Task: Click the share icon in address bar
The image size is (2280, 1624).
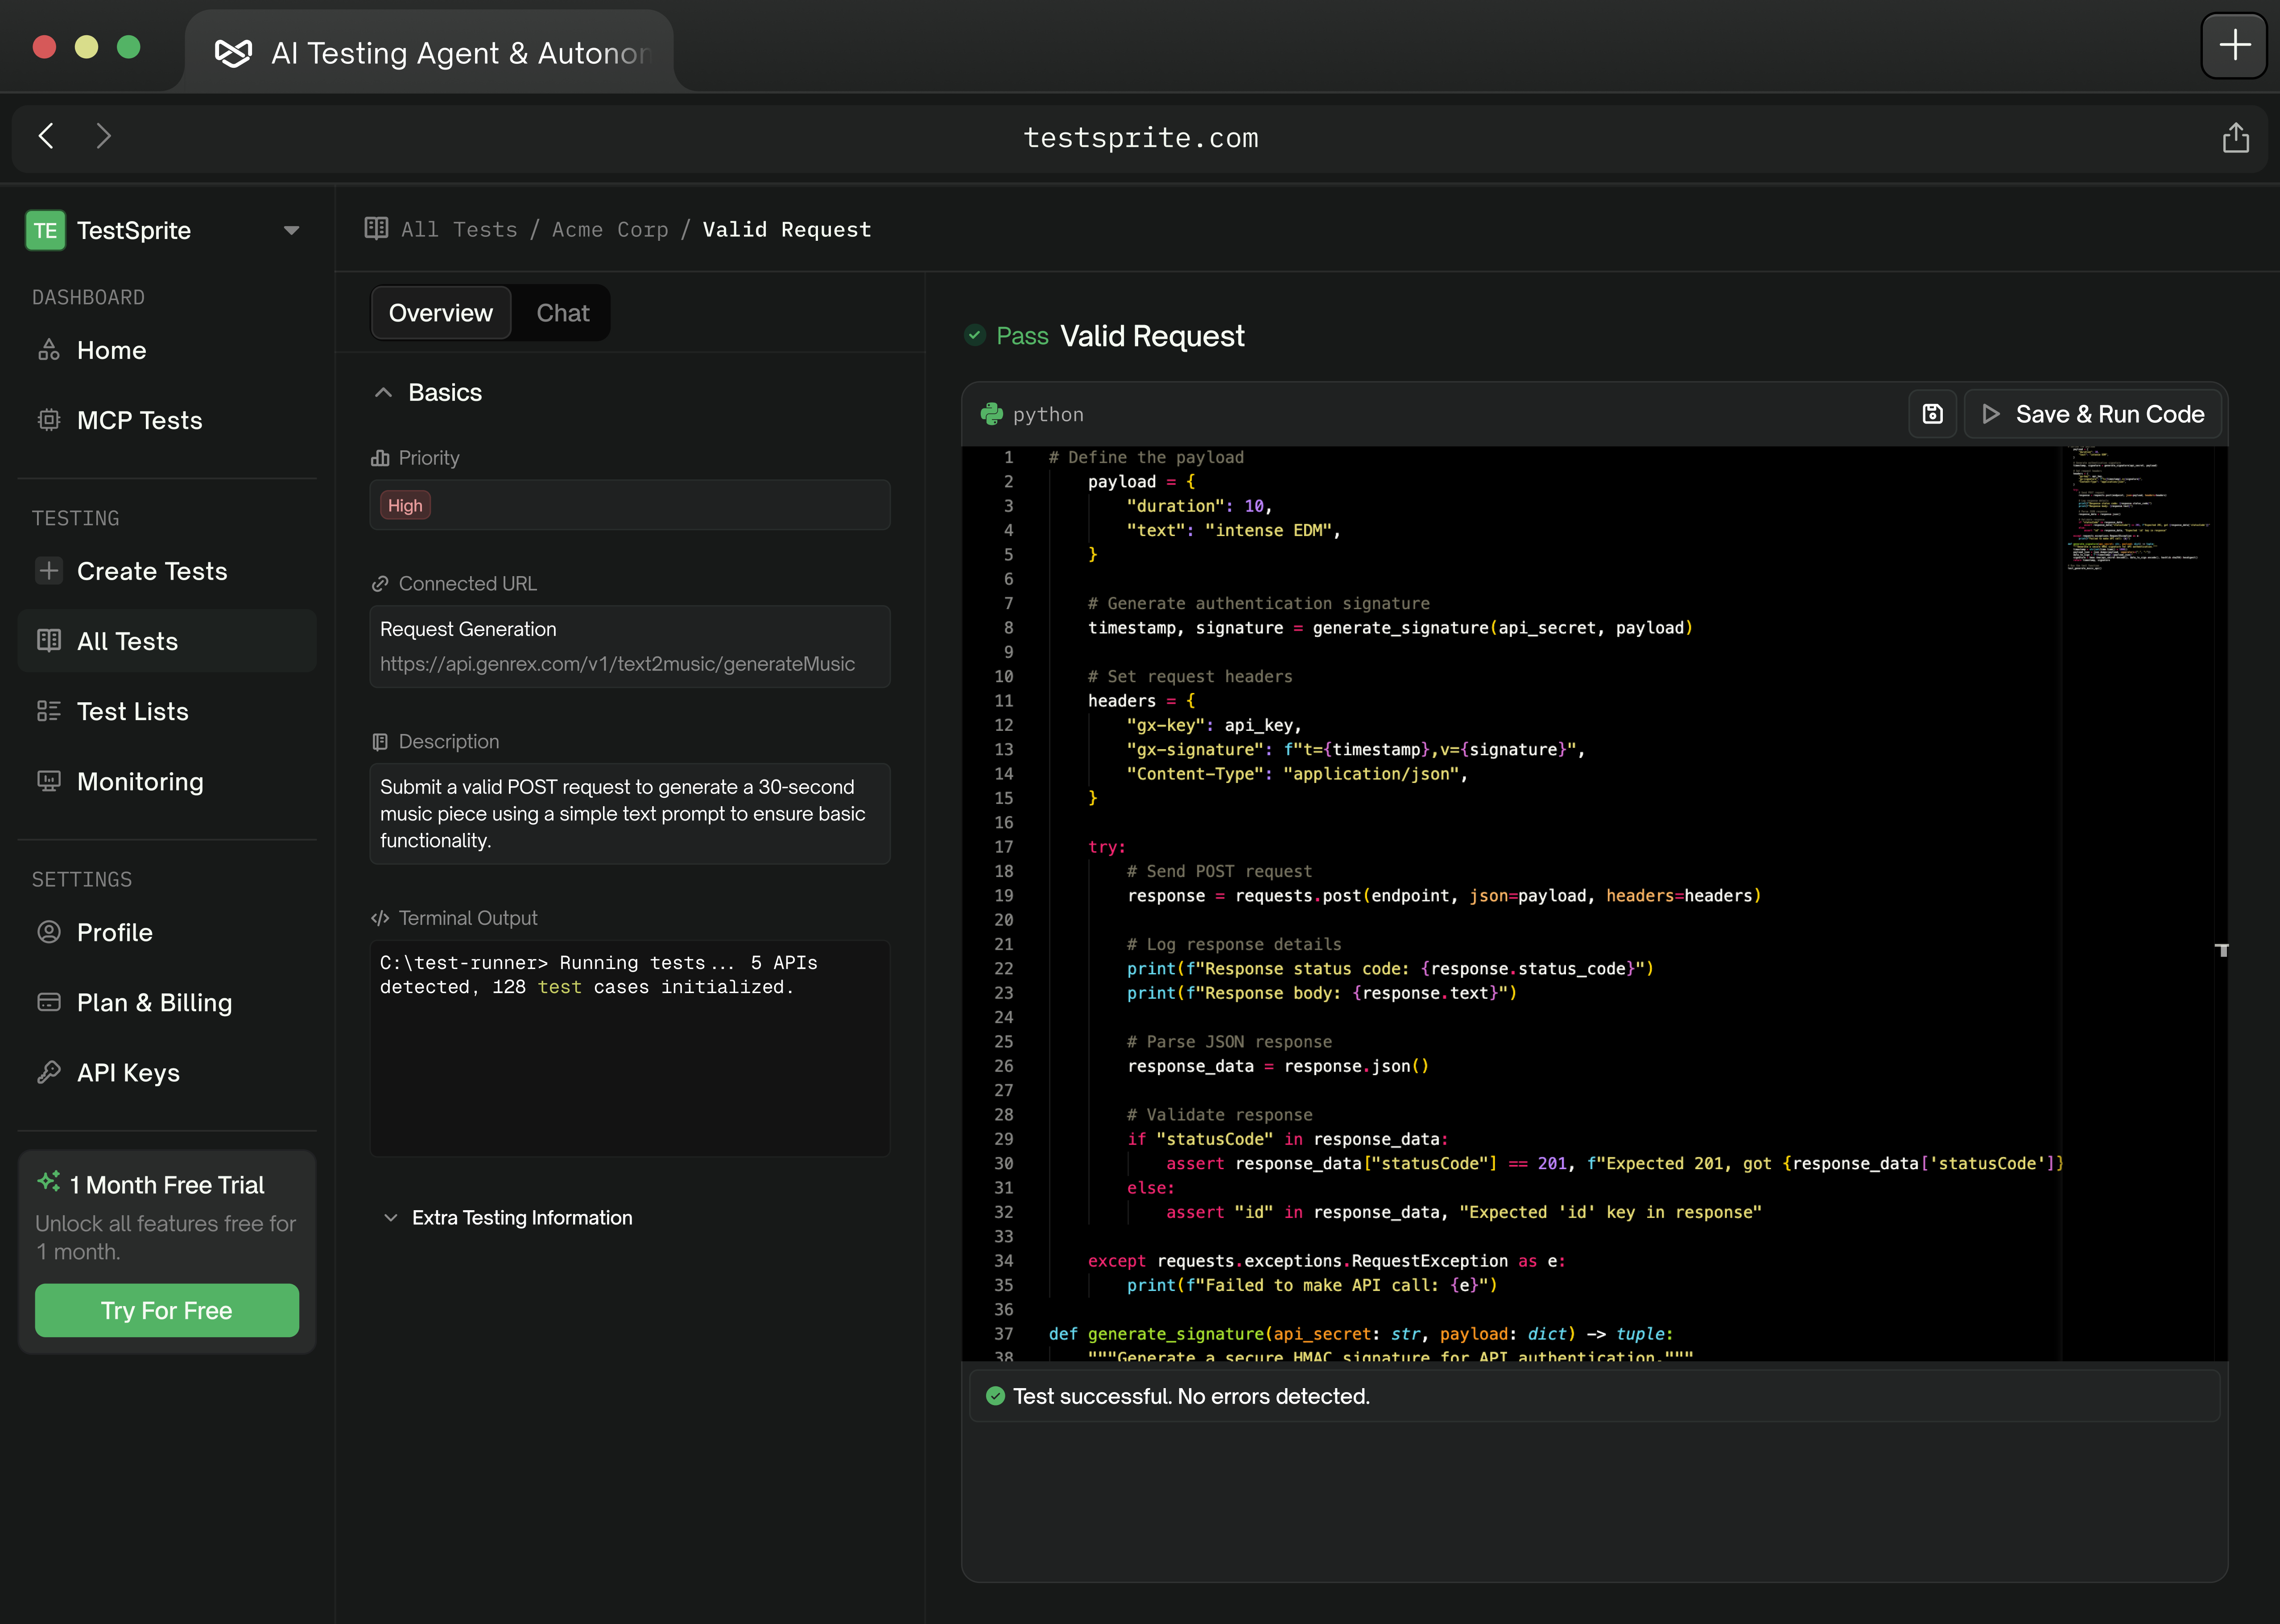Action: click(x=2235, y=137)
